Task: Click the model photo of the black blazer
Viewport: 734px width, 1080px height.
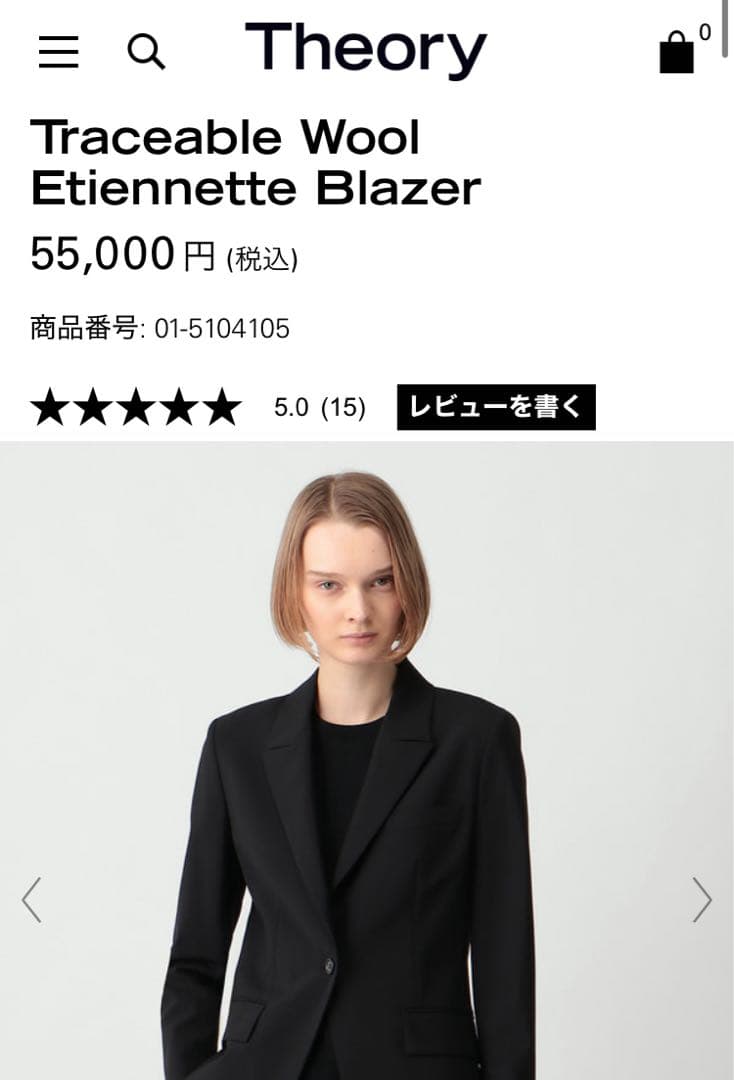Action: pos(367,760)
